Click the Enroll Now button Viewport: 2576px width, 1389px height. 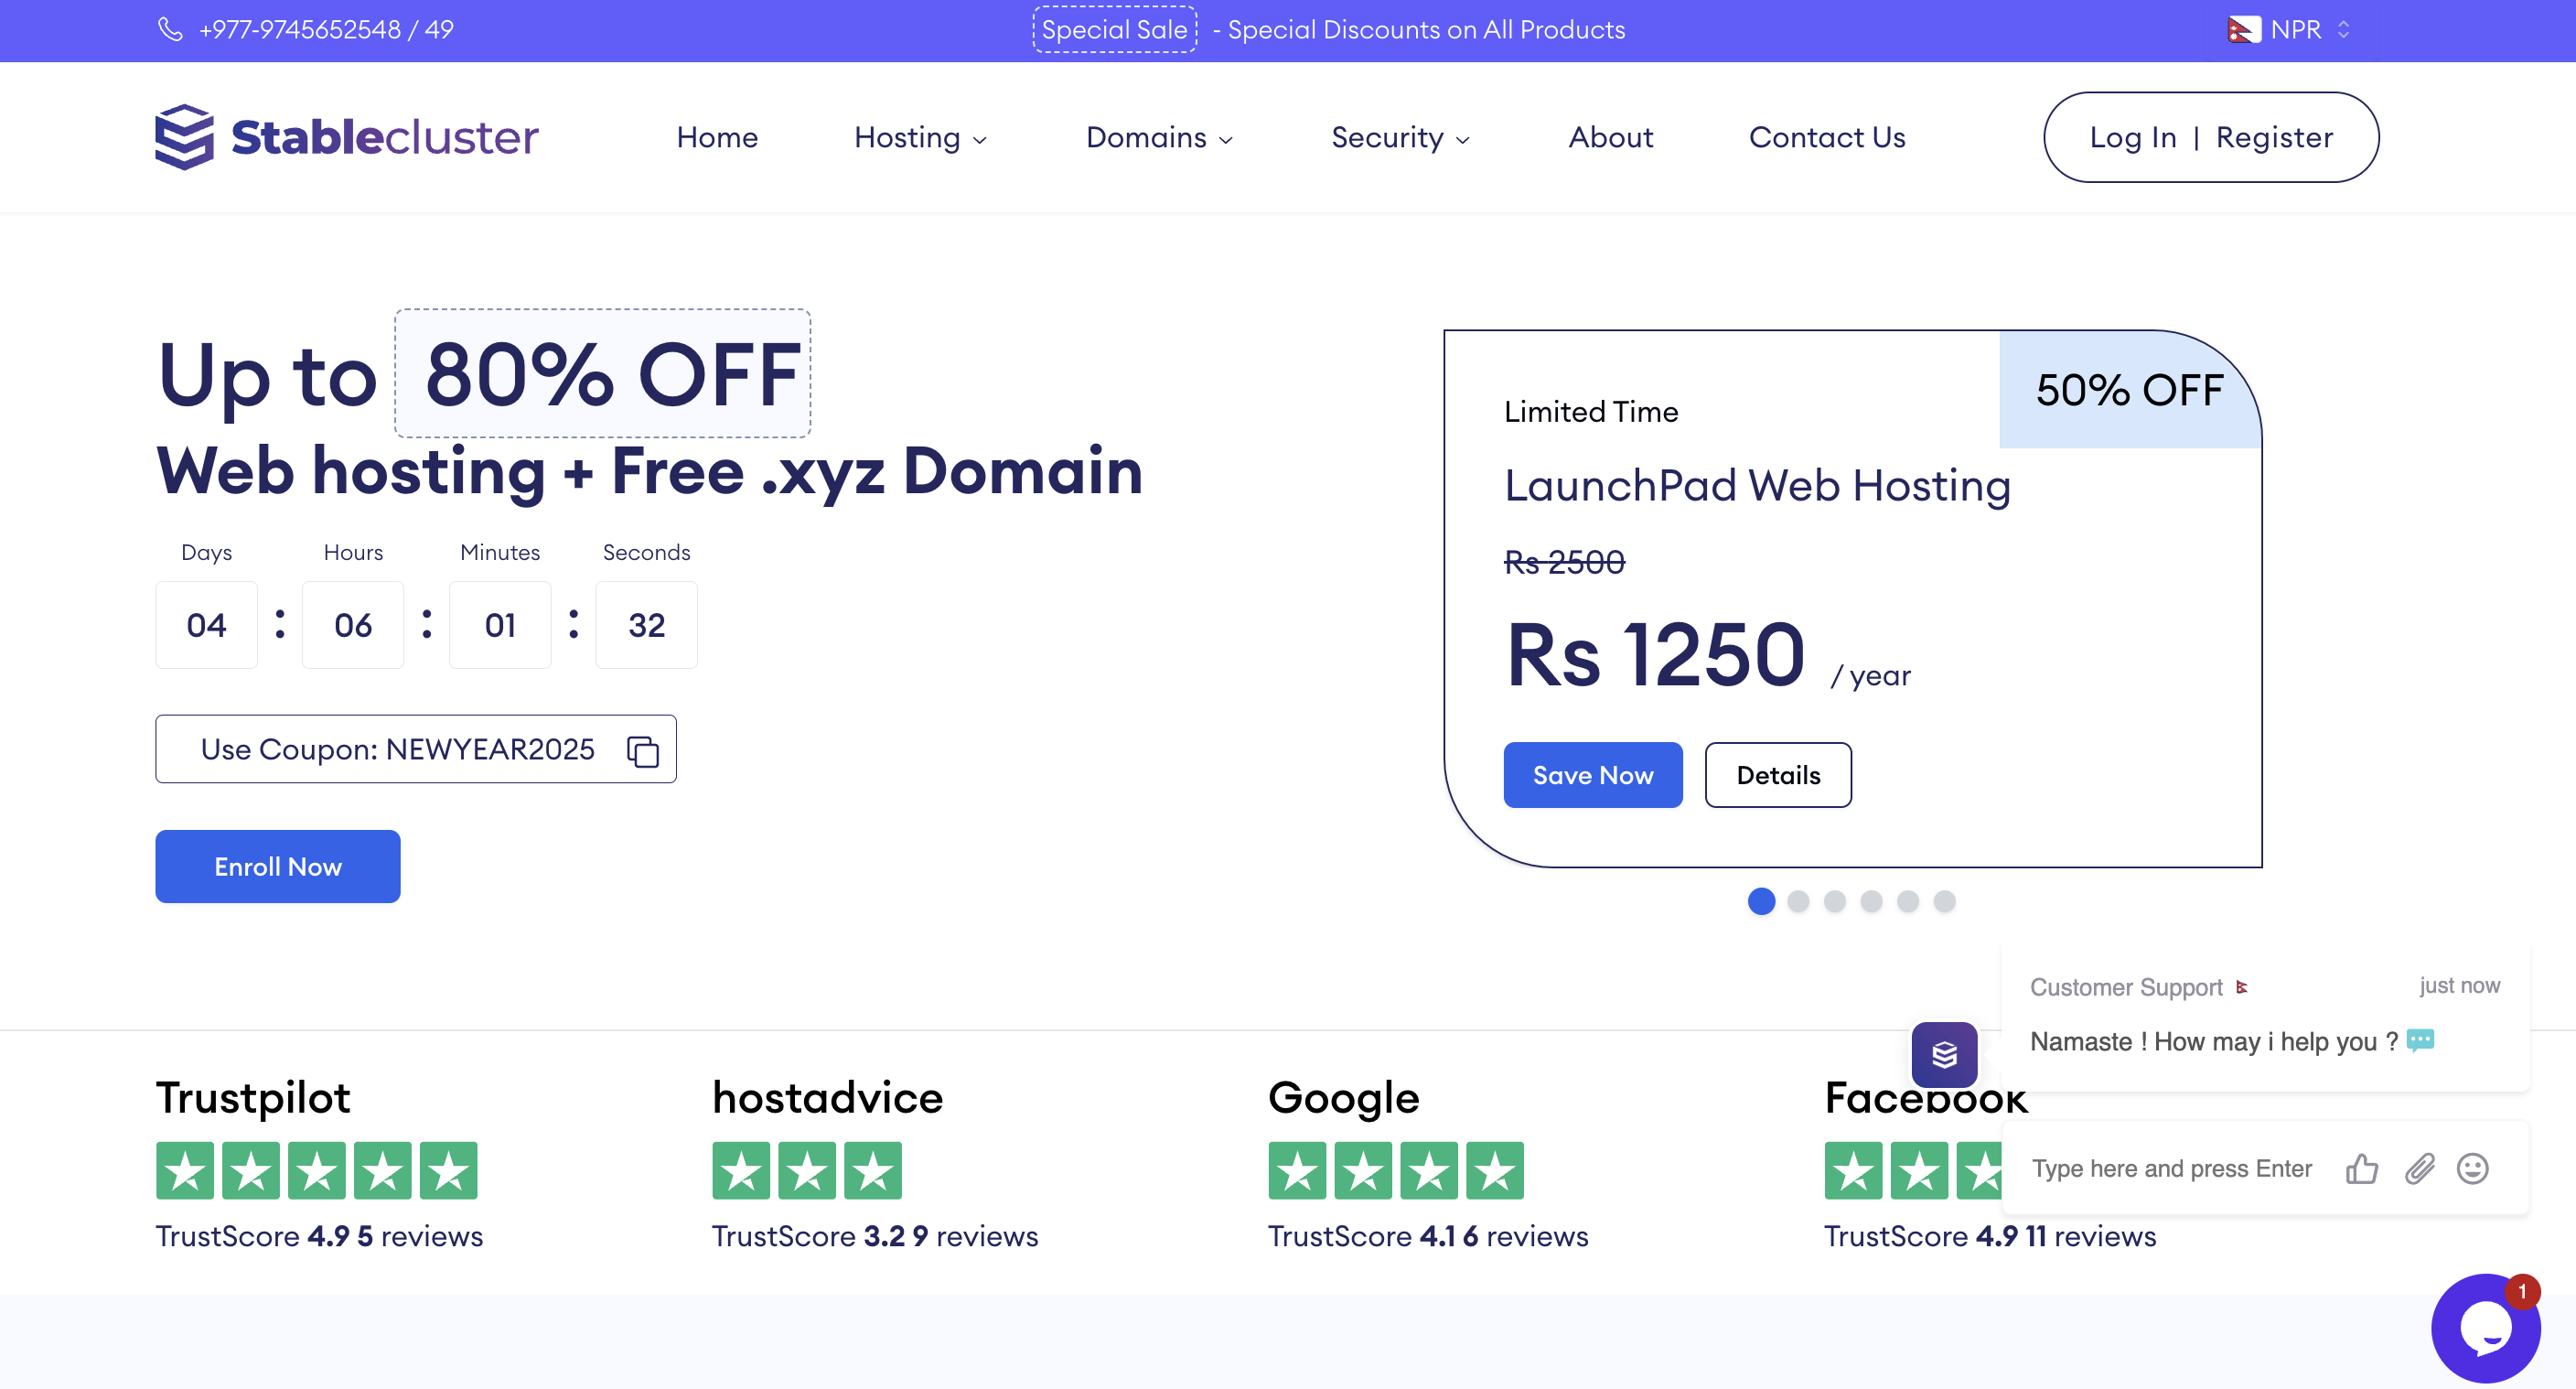[x=278, y=866]
